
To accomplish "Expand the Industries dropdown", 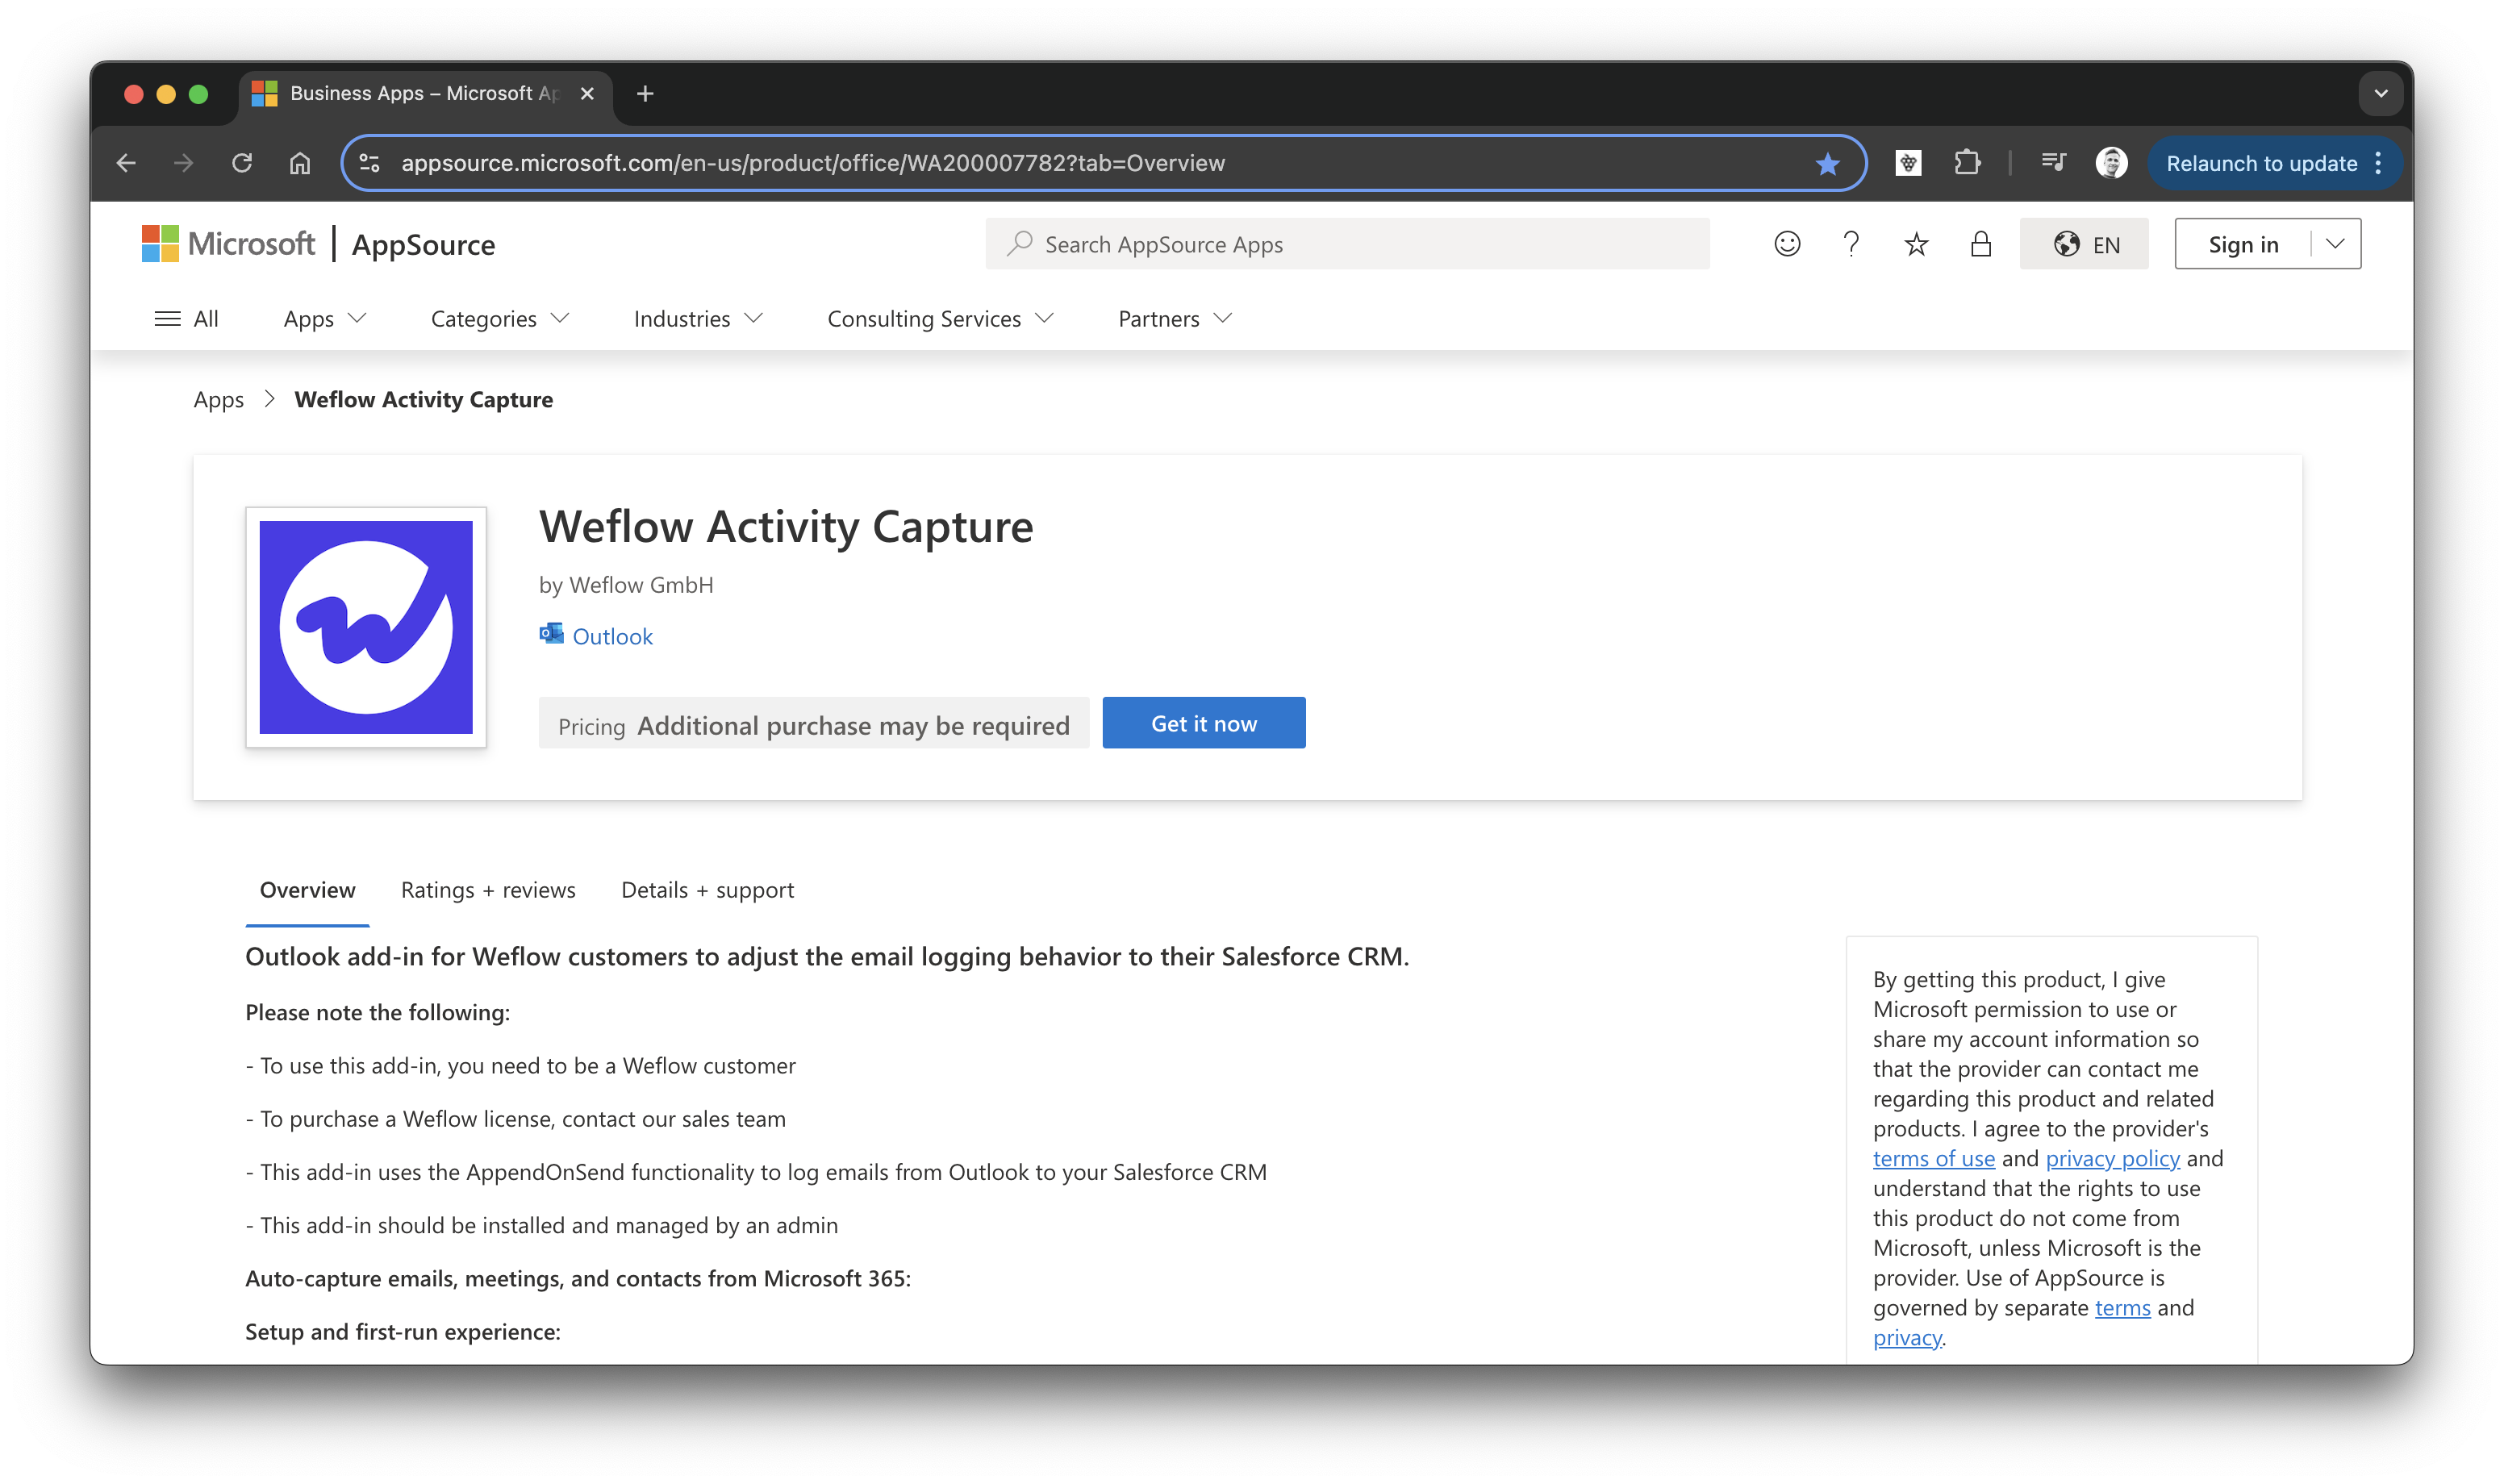I will tap(698, 318).
